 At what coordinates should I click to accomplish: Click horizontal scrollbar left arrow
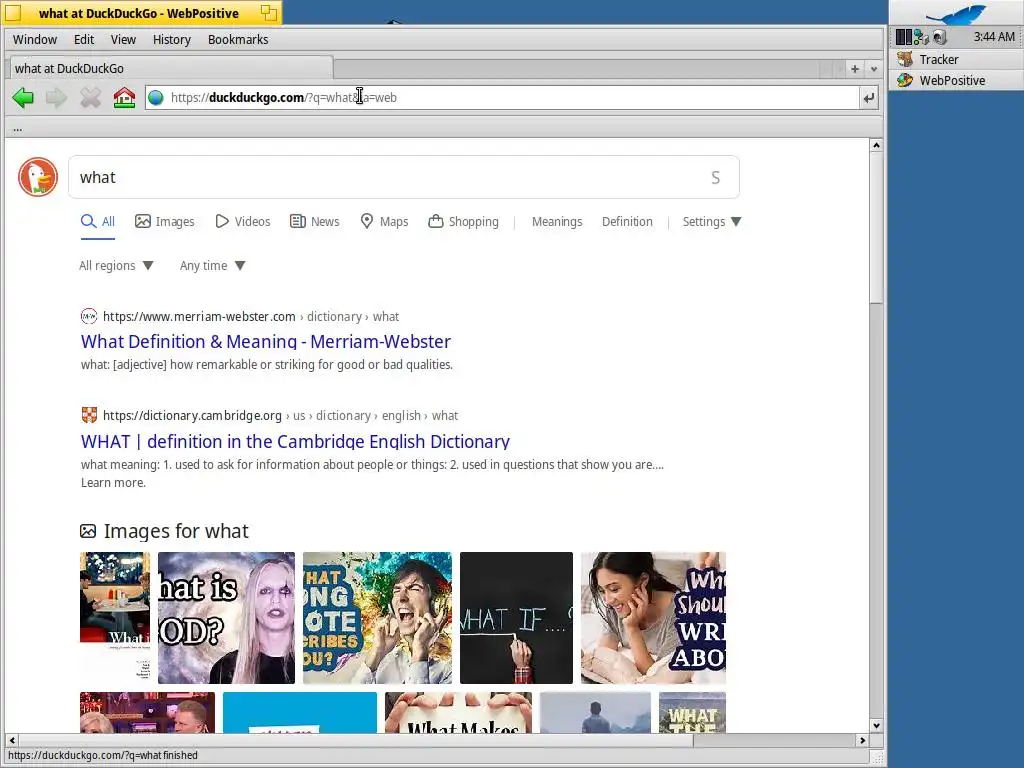[12, 741]
